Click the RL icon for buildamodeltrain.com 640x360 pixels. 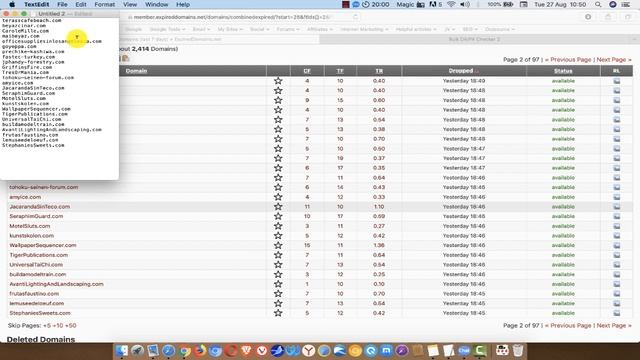click(616, 274)
